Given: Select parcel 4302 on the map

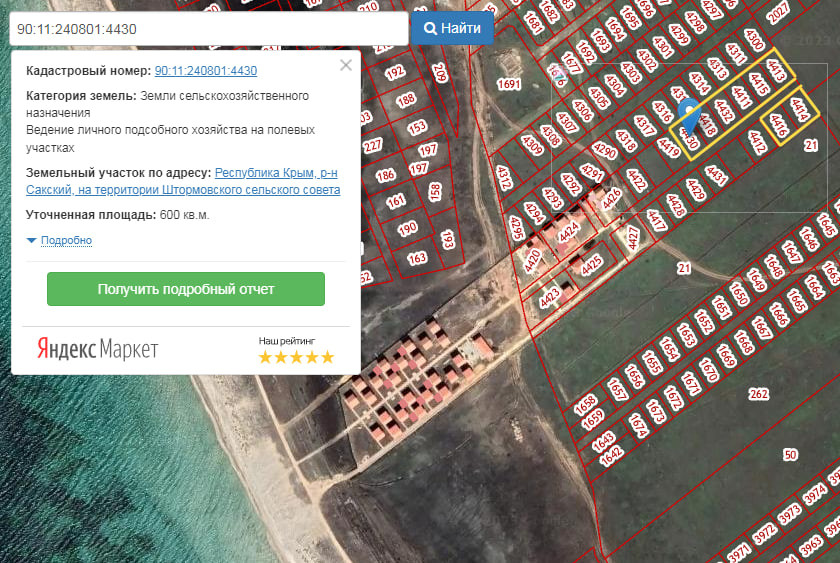Looking at the screenshot, I should [647, 60].
